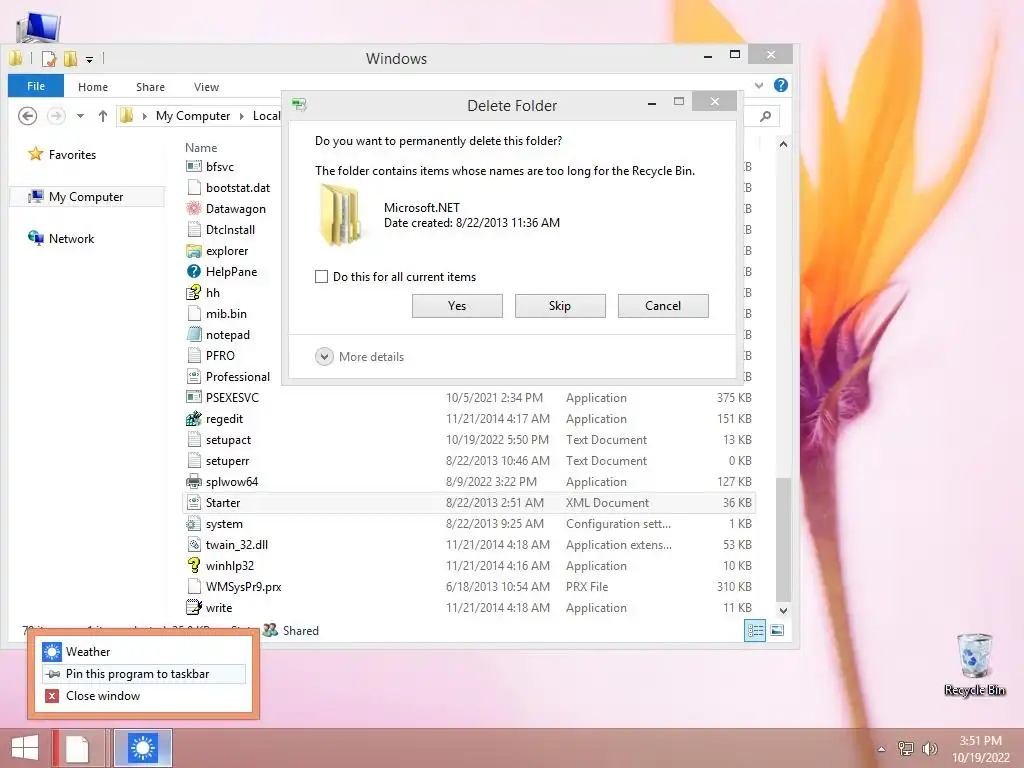Click the network tray icon
Image resolution: width=1024 pixels, height=768 pixels.
[906, 749]
